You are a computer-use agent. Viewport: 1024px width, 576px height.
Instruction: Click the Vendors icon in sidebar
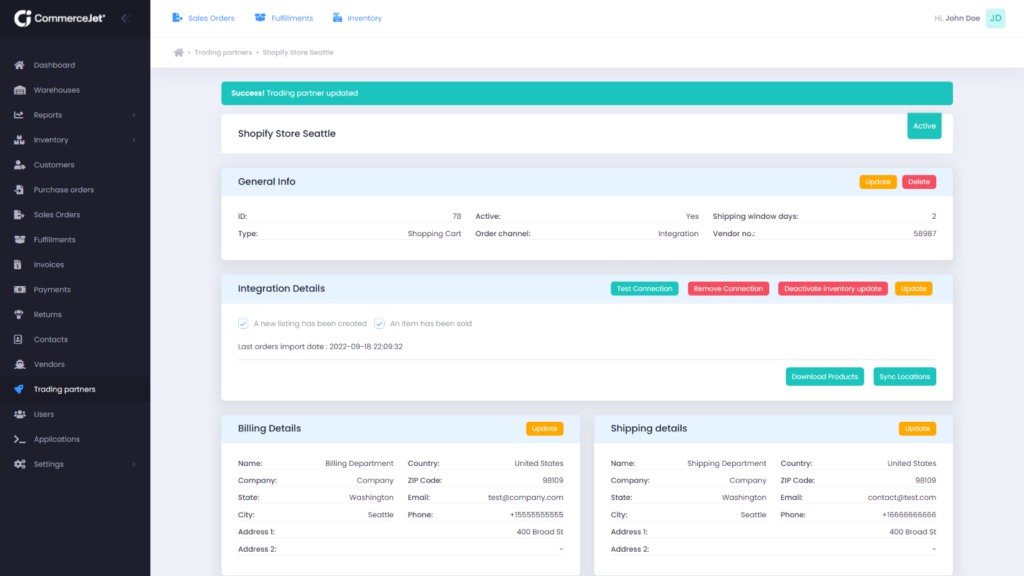[x=20, y=364]
